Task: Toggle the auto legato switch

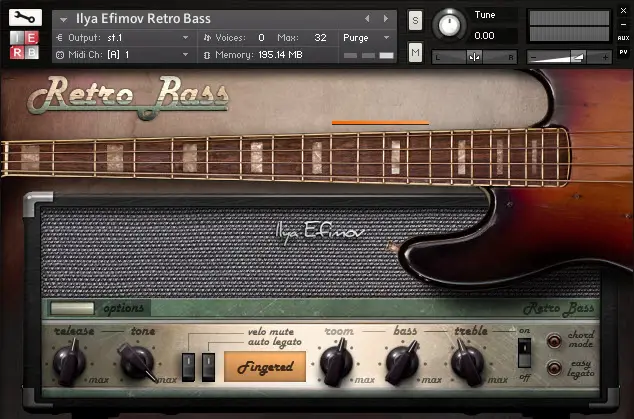Action: pos(208,367)
